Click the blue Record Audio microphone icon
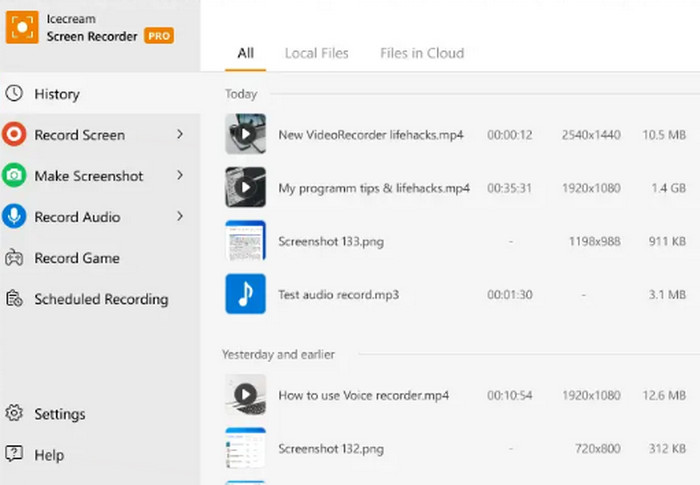700x485 pixels. tap(14, 217)
